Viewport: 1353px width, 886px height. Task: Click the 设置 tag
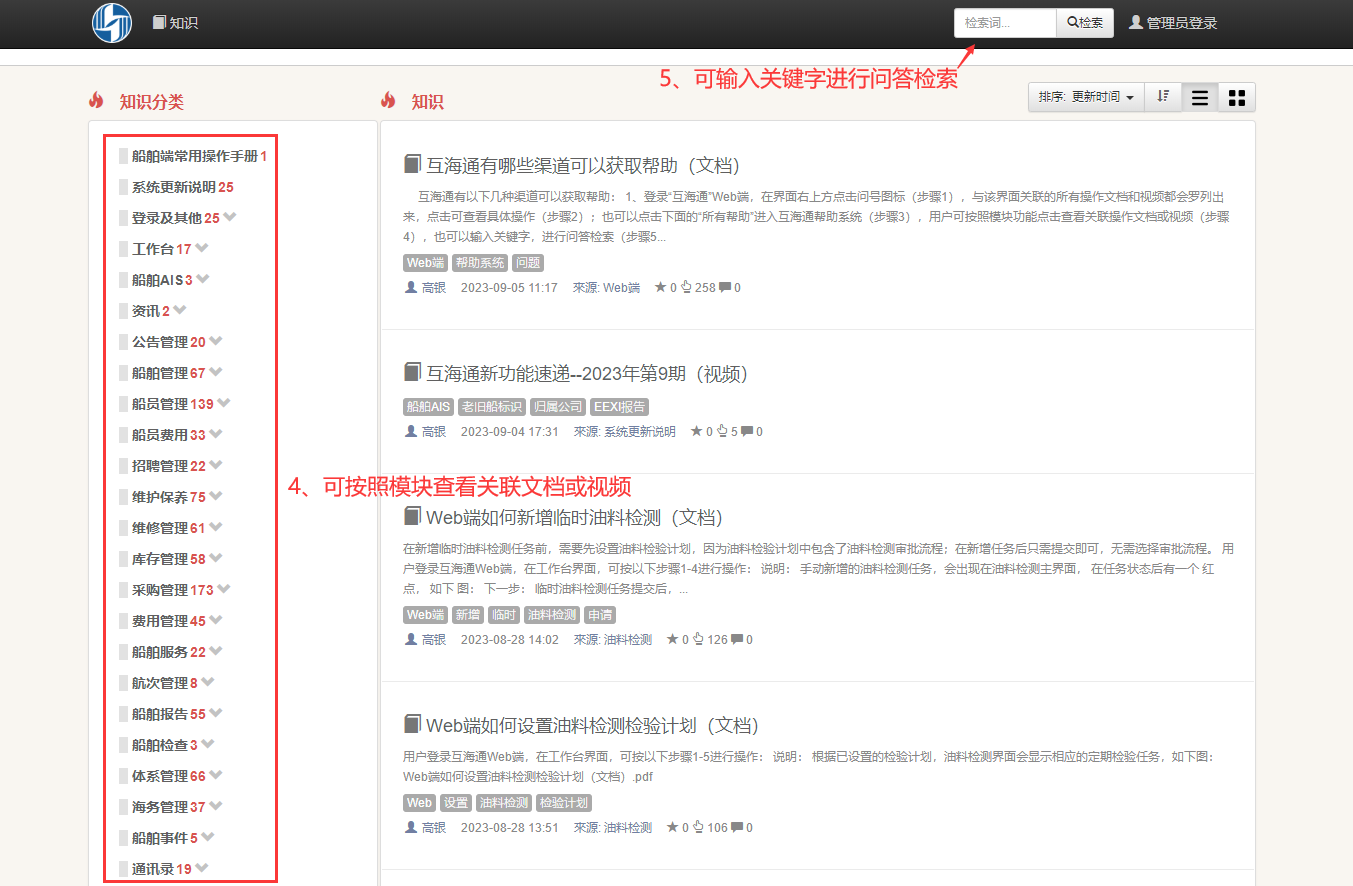[x=456, y=803]
